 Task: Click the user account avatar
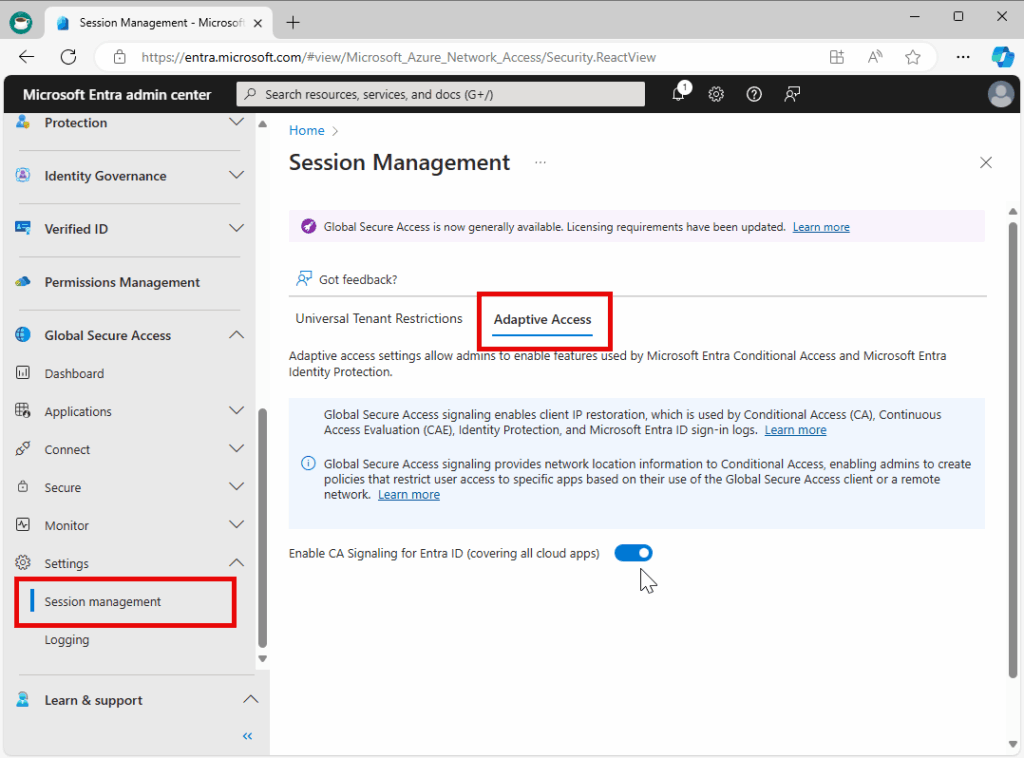[x=1000, y=94]
